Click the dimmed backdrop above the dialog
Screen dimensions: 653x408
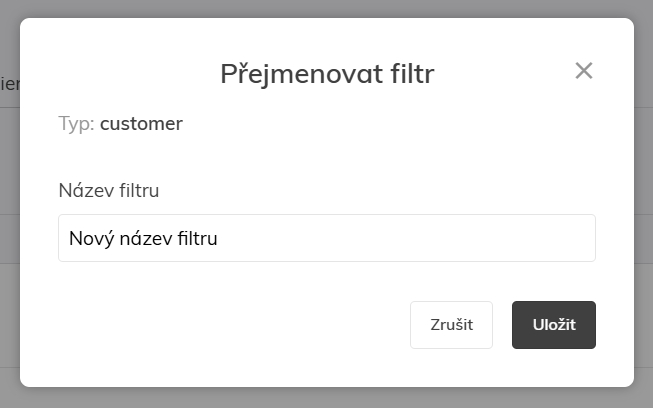326,8
